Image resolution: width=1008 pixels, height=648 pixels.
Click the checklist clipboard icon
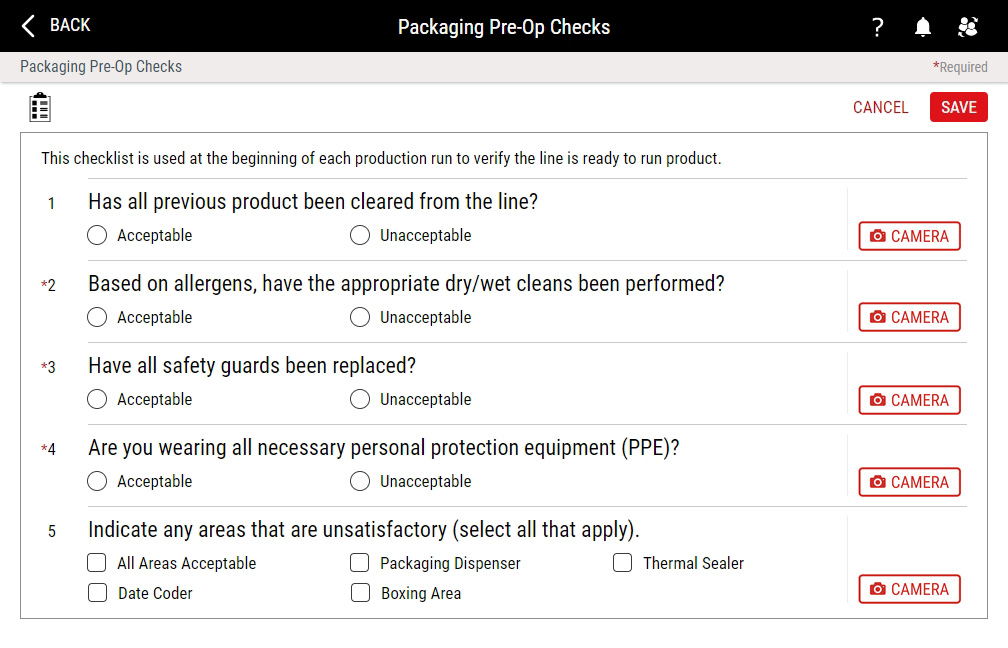click(x=40, y=107)
